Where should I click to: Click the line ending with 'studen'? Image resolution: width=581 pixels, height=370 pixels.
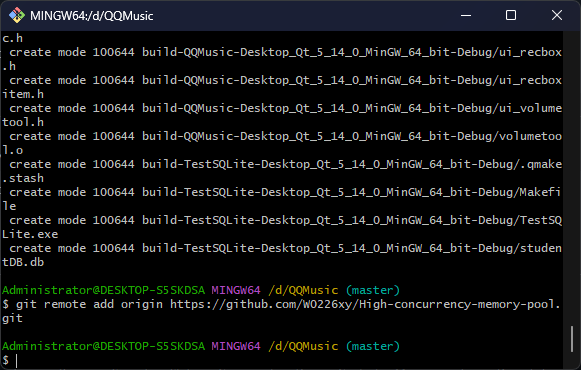click(285, 248)
